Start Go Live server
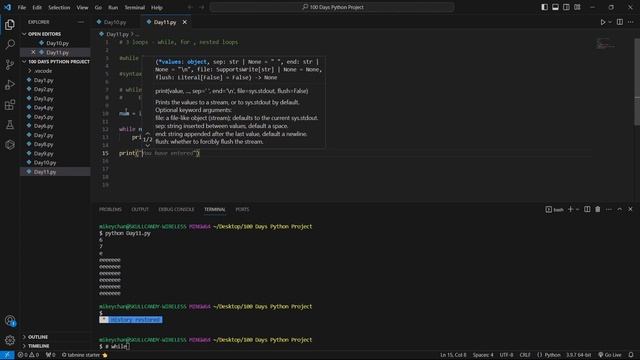This screenshot has height=360, width=640. pos(610,355)
